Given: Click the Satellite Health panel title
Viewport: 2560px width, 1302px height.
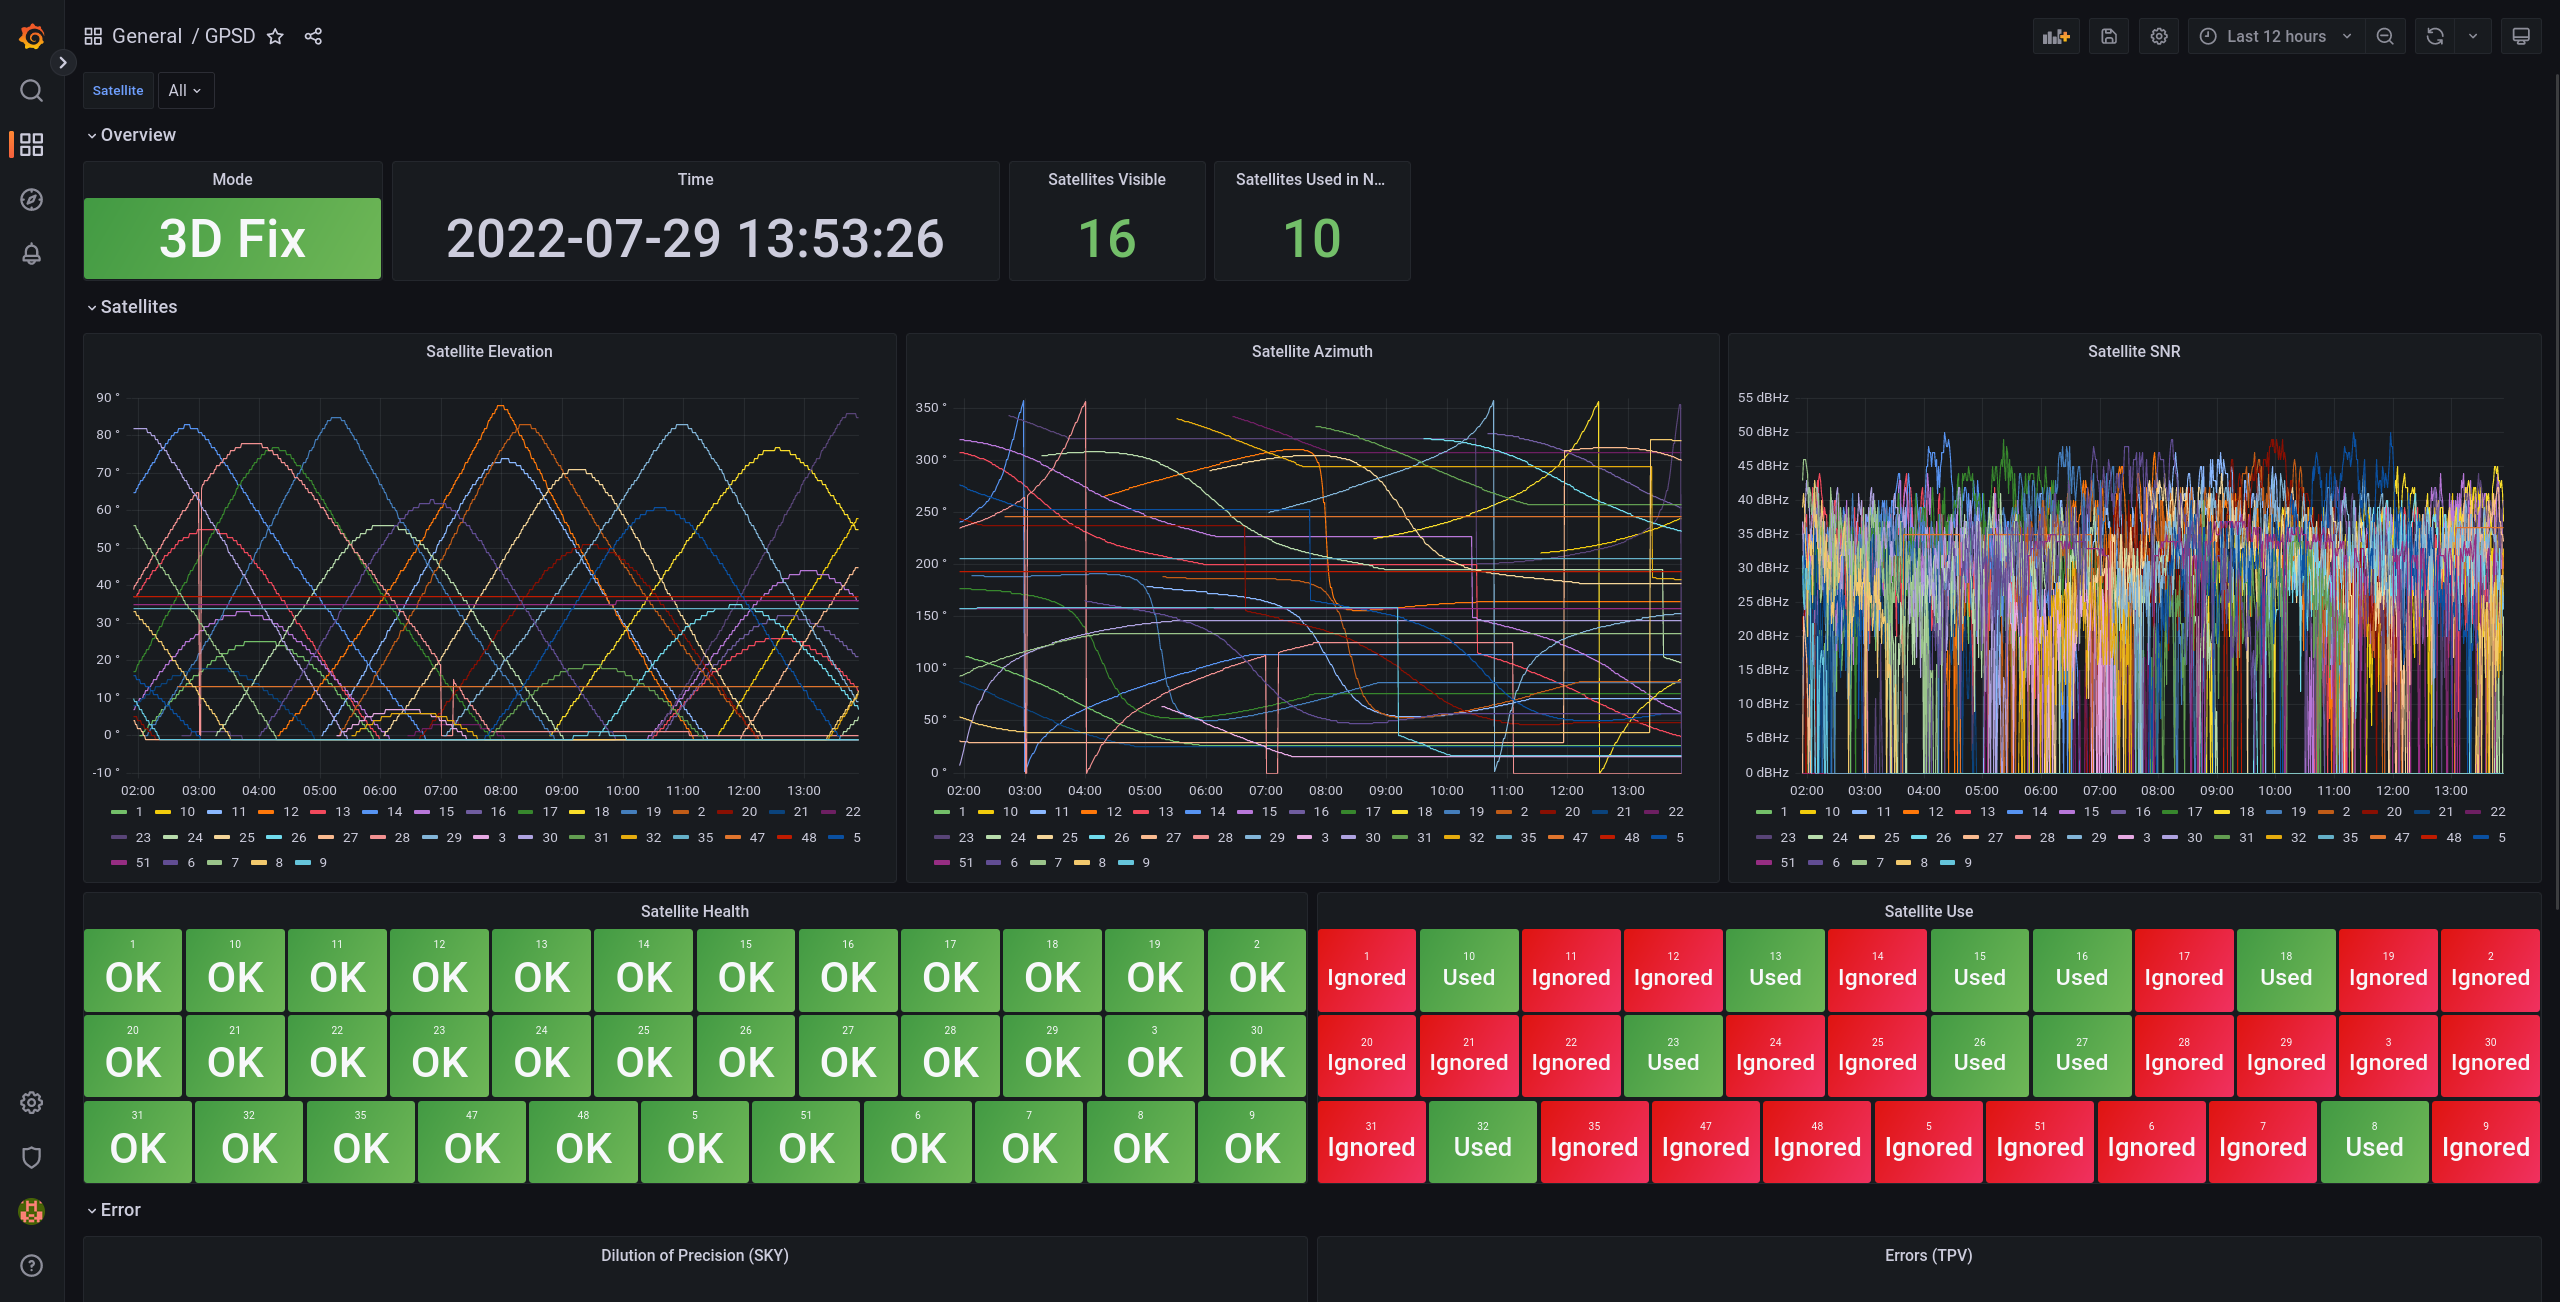Looking at the screenshot, I should point(694,911).
